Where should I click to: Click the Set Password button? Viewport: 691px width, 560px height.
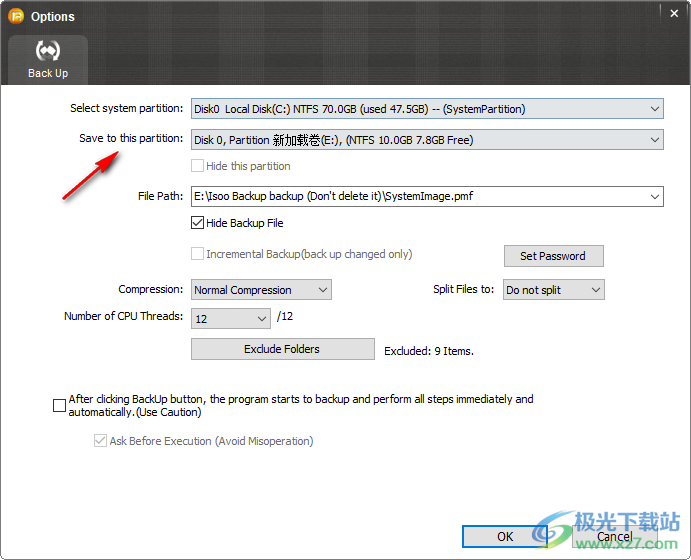click(553, 256)
